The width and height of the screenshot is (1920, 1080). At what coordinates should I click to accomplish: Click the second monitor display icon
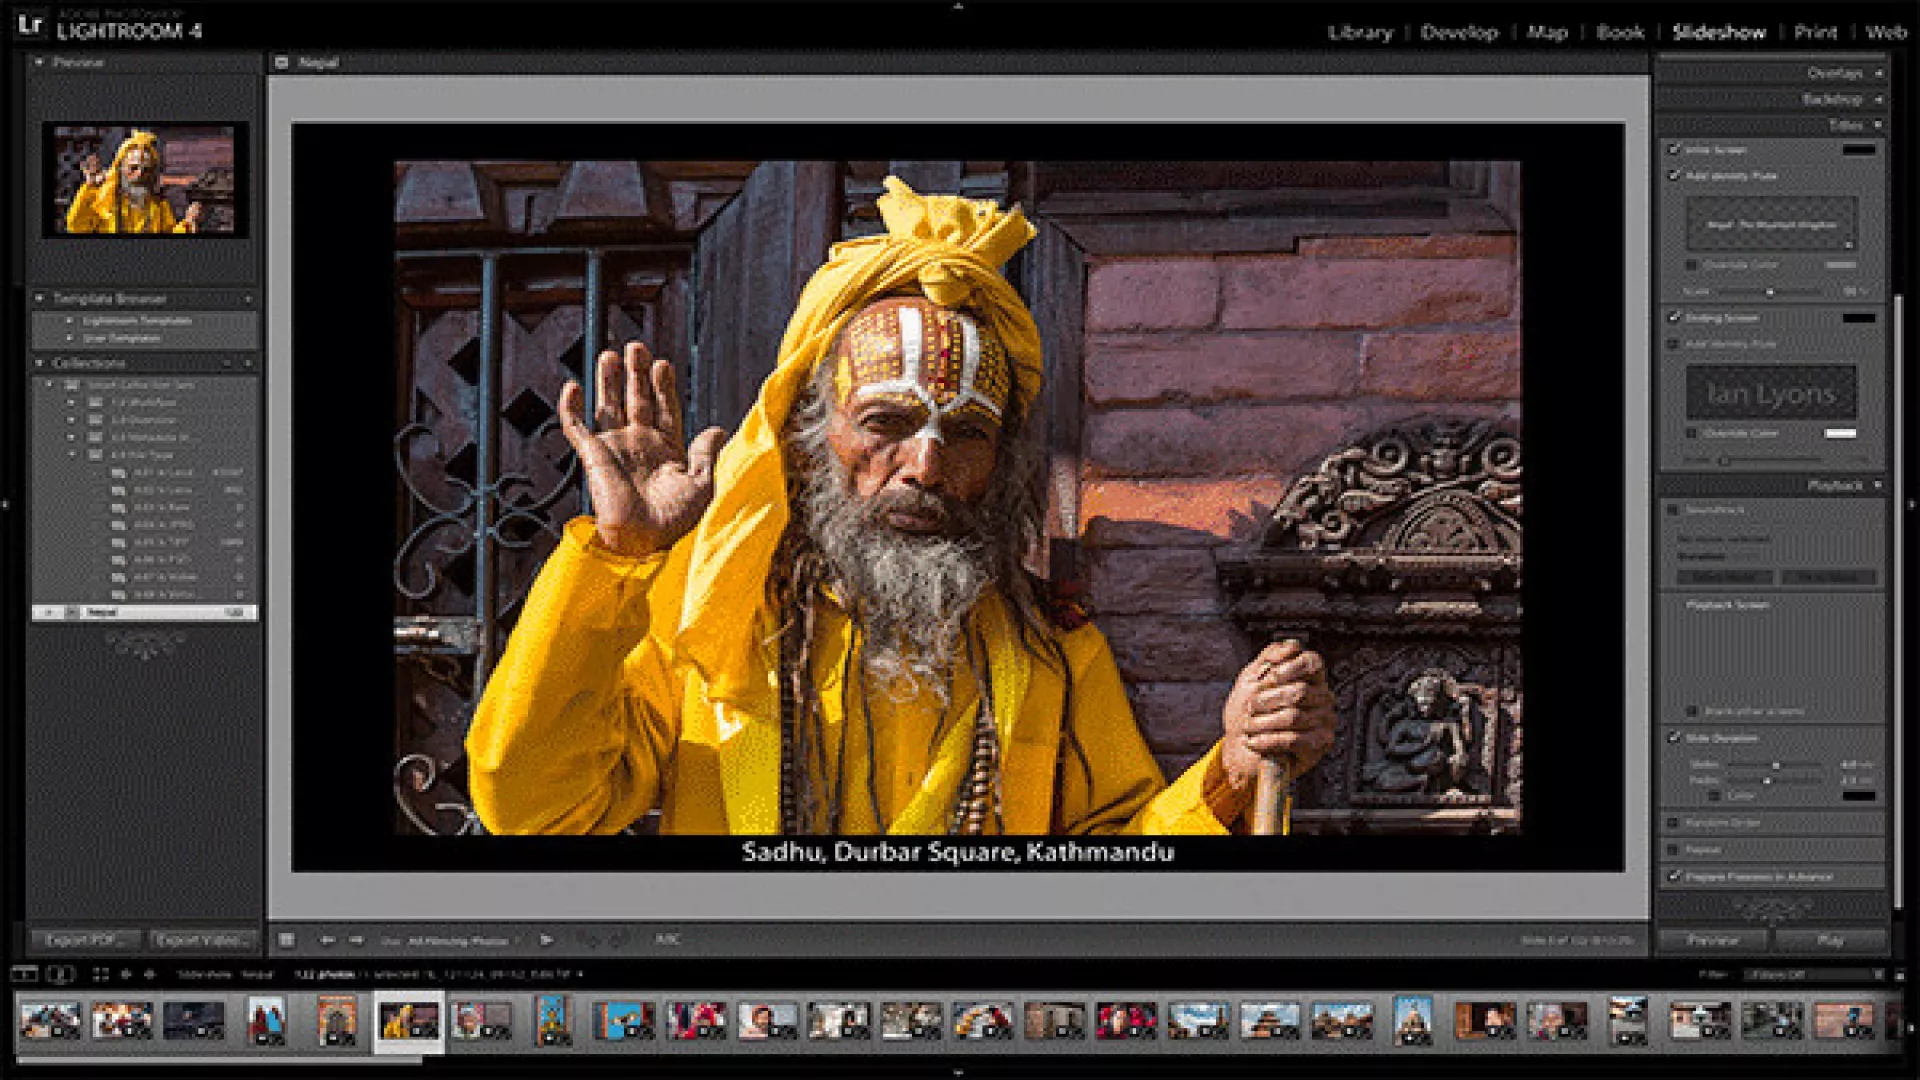tap(60, 974)
